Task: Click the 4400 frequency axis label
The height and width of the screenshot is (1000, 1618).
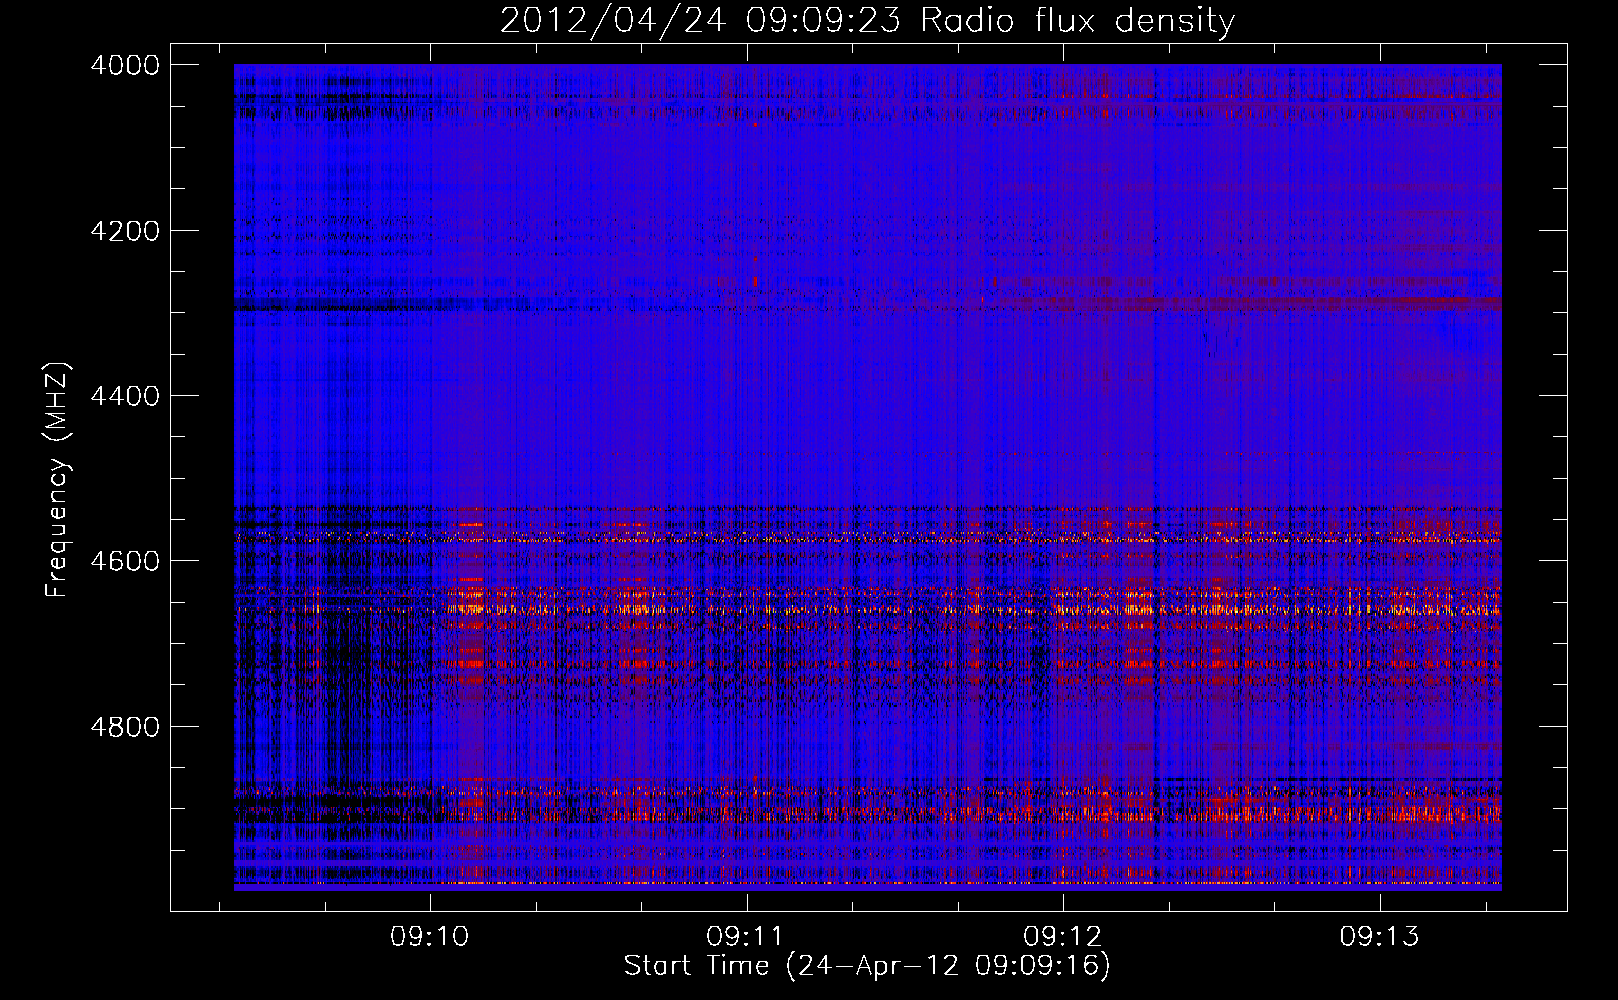Action: click(125, 396)
